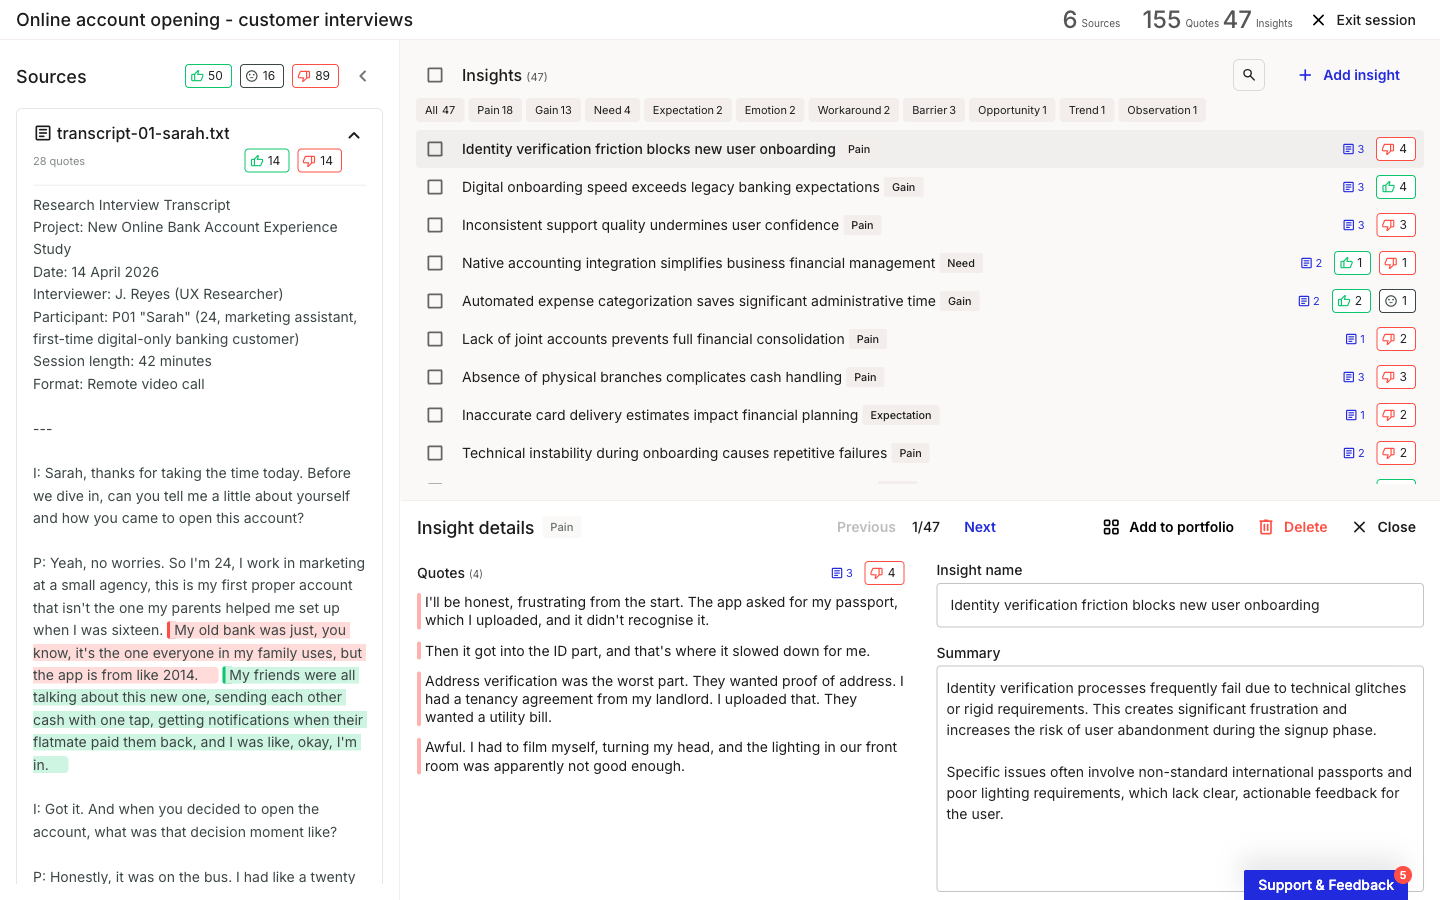The height and width of the screenshot is (900, 1440).
Task: Click sources icon on Absence of physical branches
Action: [x=1354, y=377]
